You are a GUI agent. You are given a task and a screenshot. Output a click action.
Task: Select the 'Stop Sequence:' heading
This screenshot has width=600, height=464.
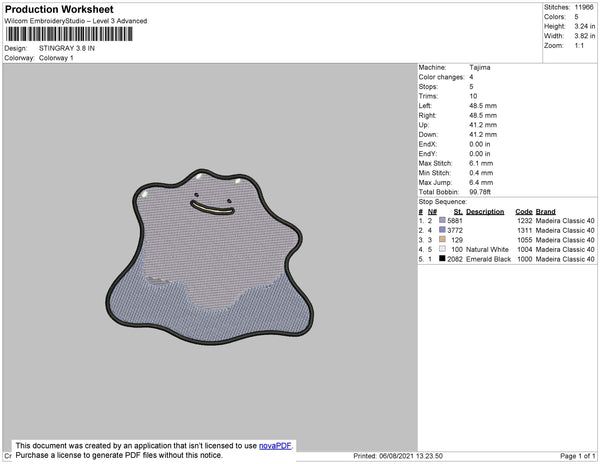click(442, 202)
